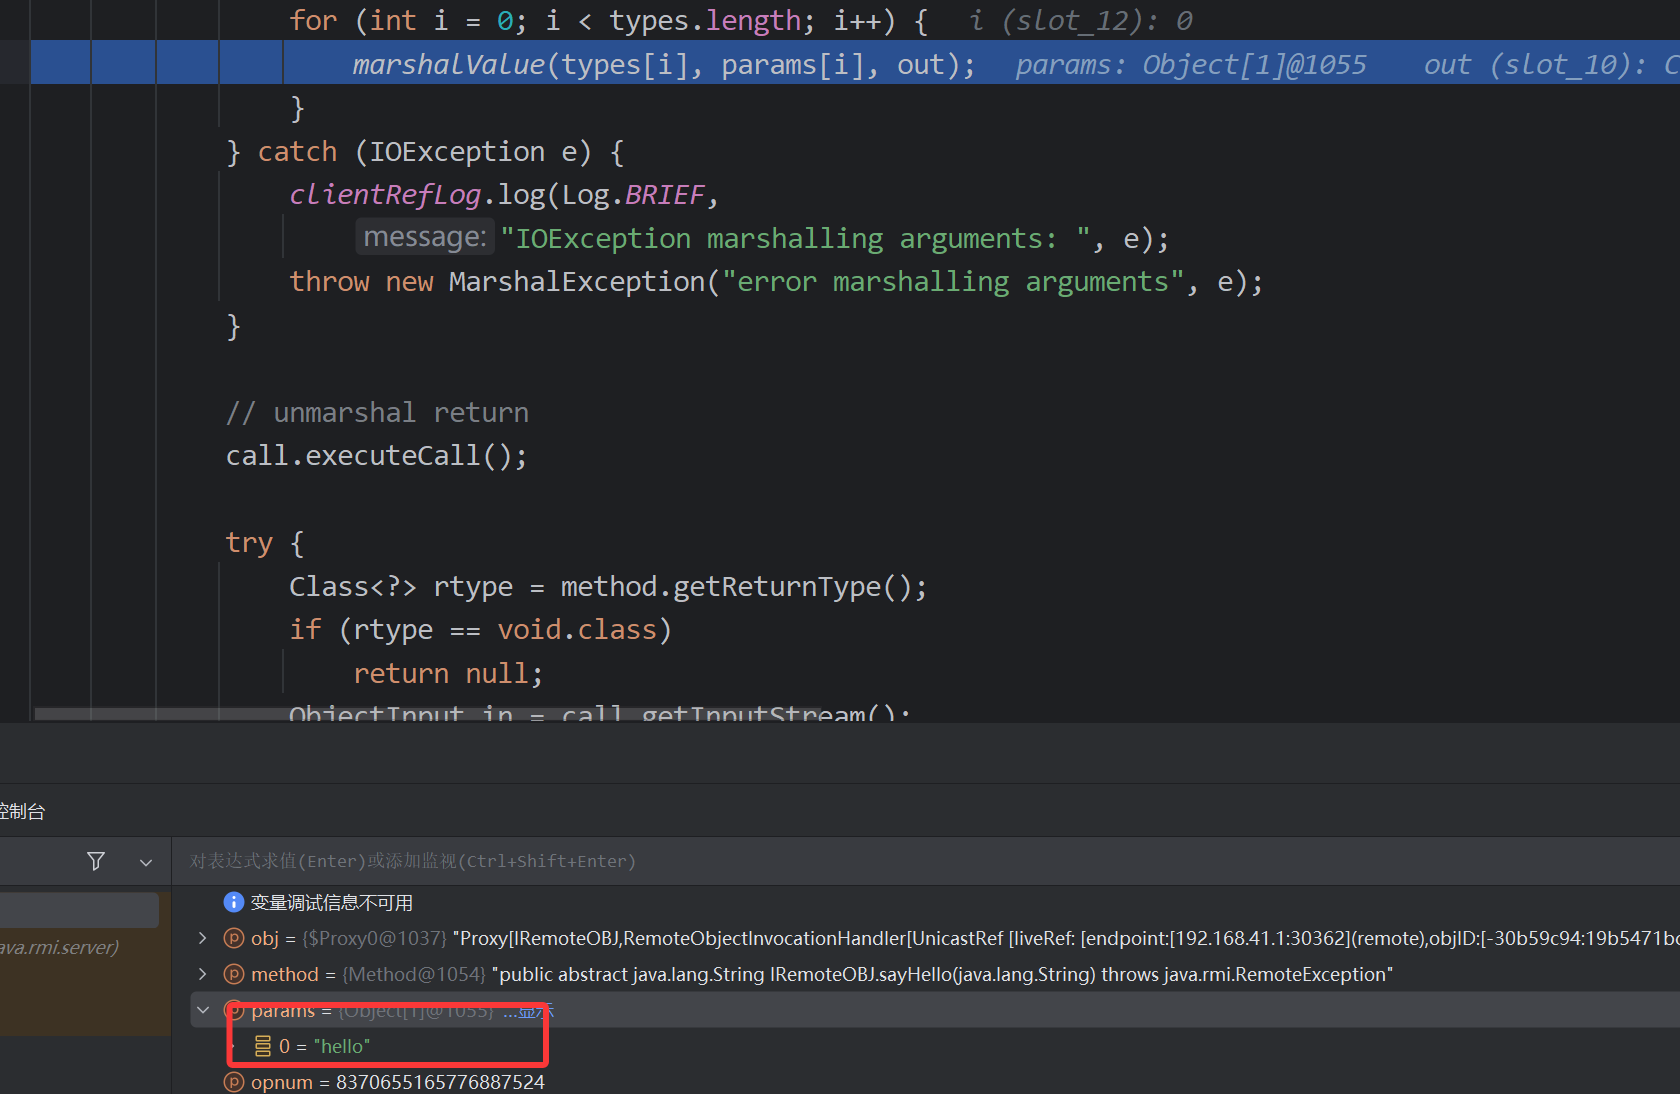Switch to the 控制台 console tab
1680x1094 pixels.
click(x=22, y=811)
